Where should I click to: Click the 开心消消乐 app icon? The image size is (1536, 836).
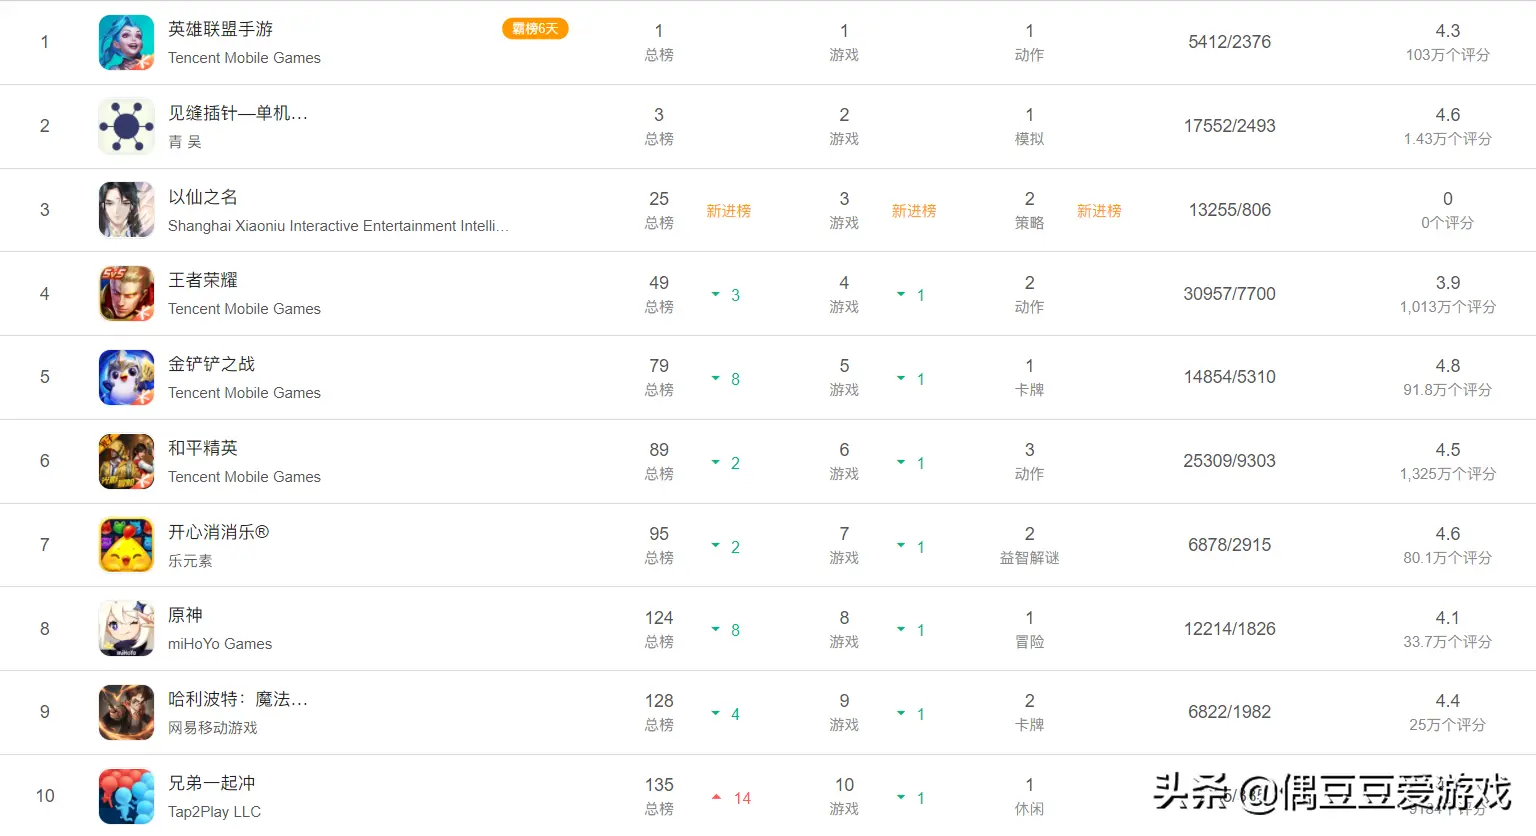click(126, 545)
